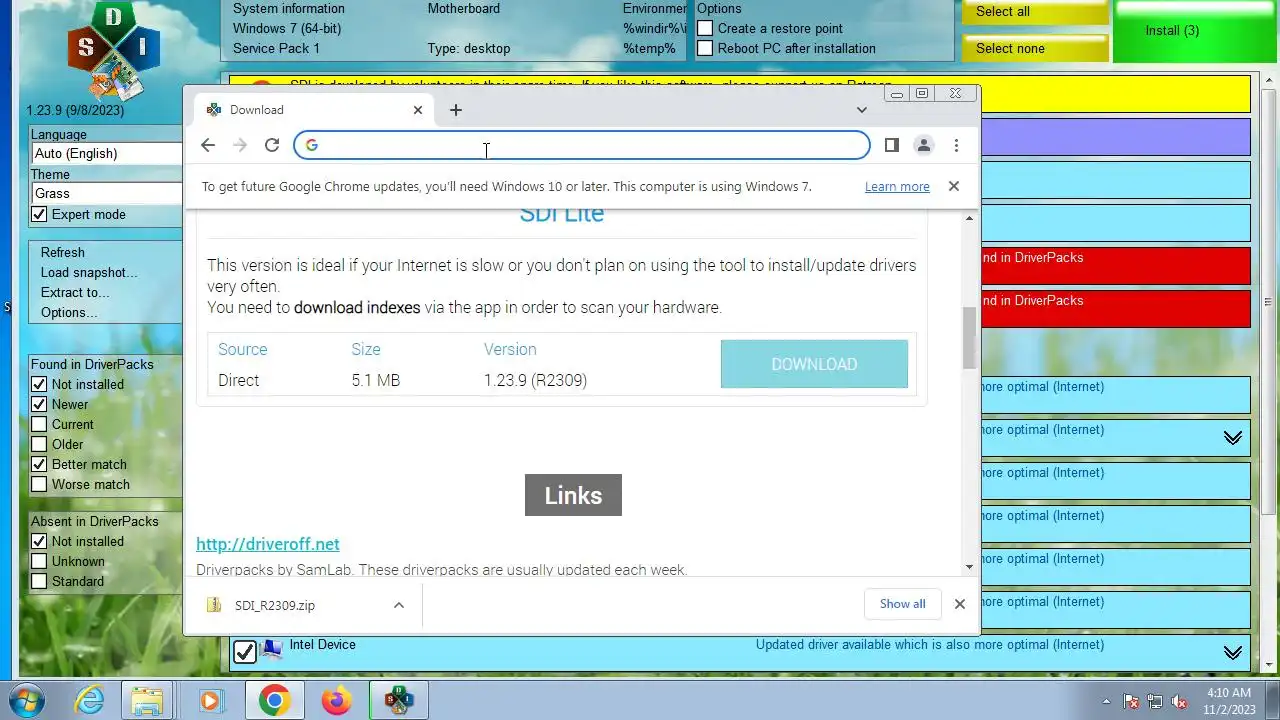The width and height of the screenshot is (1280, 720).
Task: Click the page scroll down arrow
Action: [x=969, y=567]
